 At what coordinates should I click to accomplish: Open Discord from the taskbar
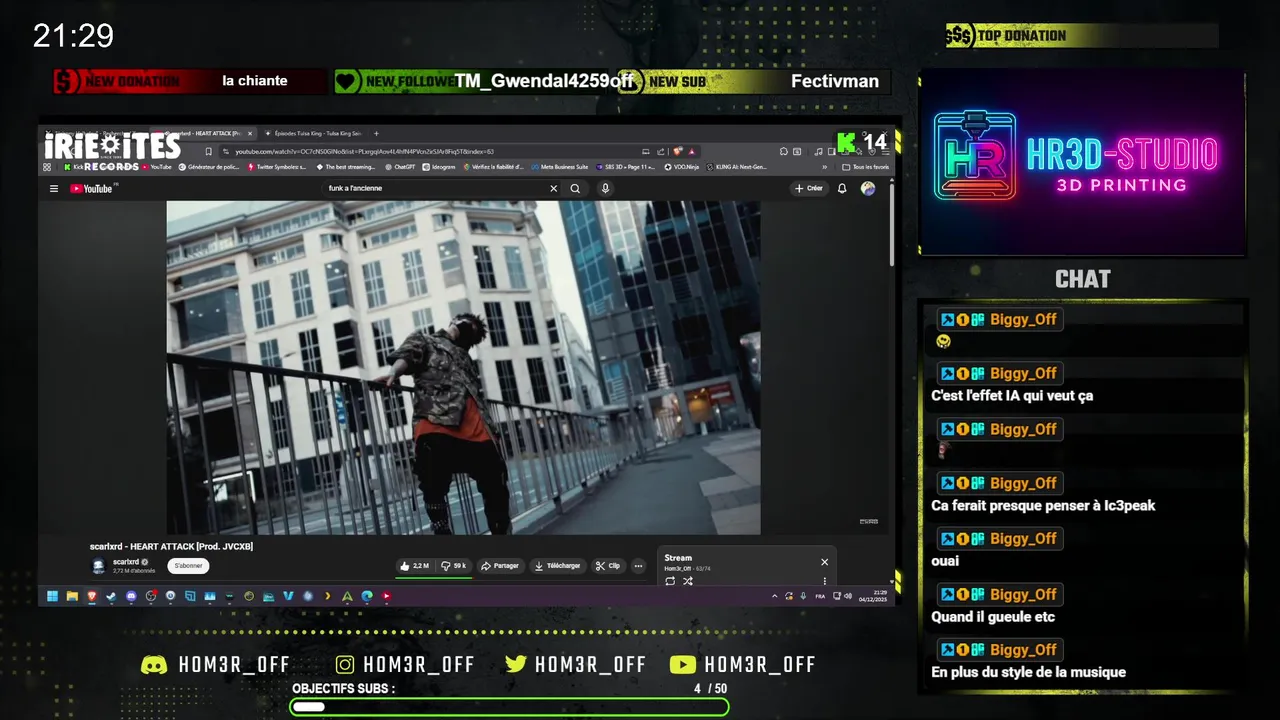(131, 596)
